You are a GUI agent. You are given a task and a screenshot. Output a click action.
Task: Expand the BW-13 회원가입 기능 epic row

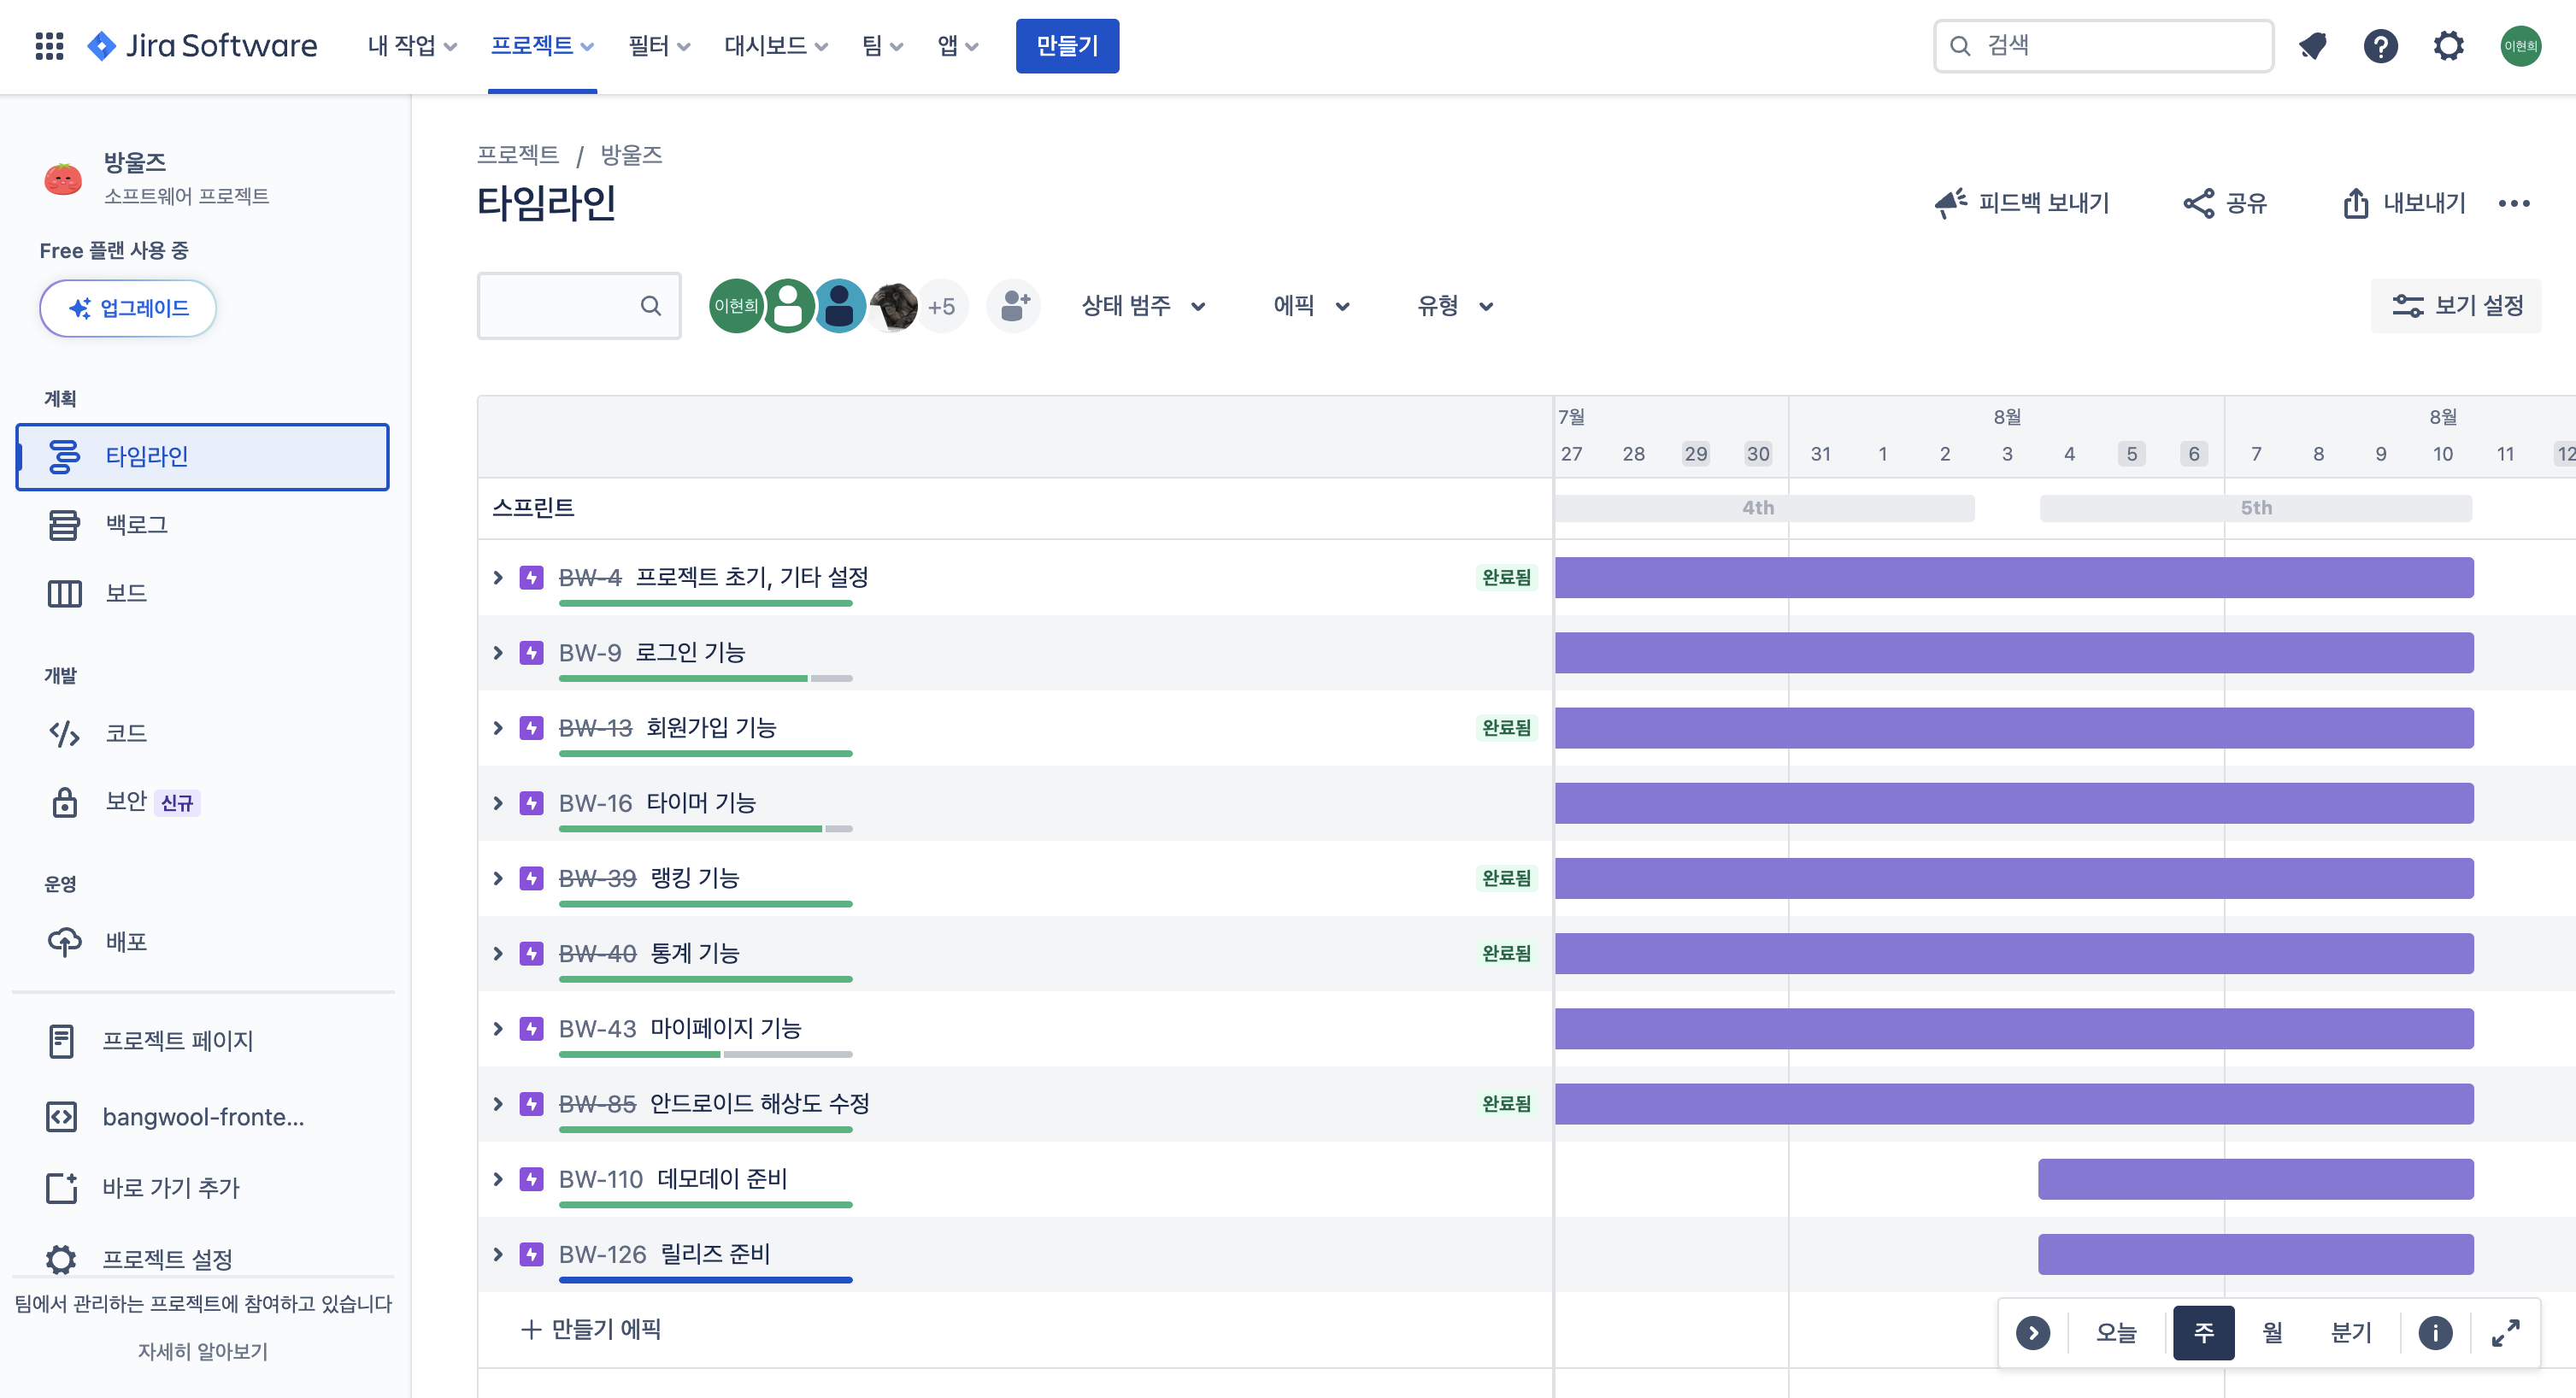[498, 728]
